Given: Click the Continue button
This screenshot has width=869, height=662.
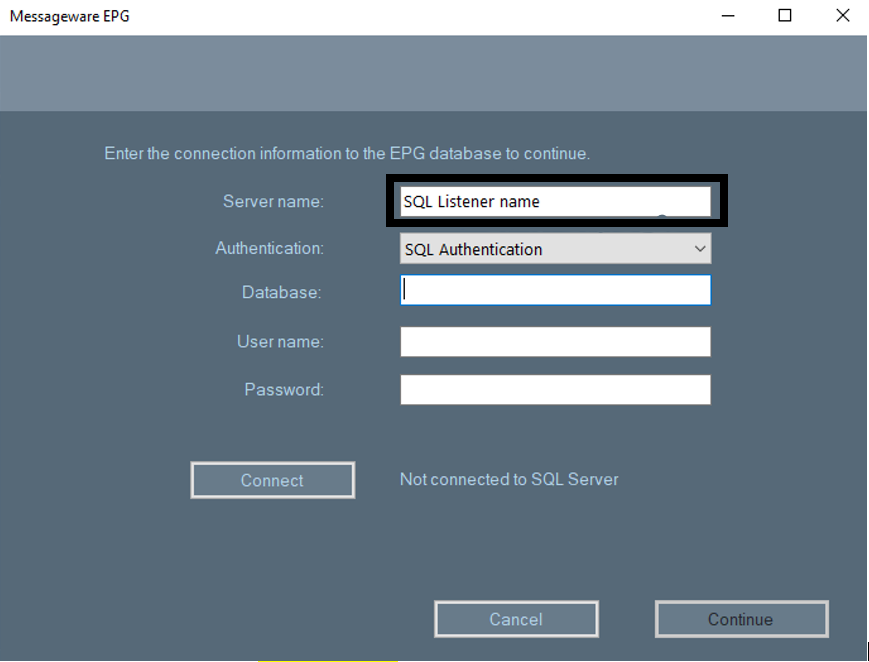Looking at the screenshot, I should pos(741,618).
